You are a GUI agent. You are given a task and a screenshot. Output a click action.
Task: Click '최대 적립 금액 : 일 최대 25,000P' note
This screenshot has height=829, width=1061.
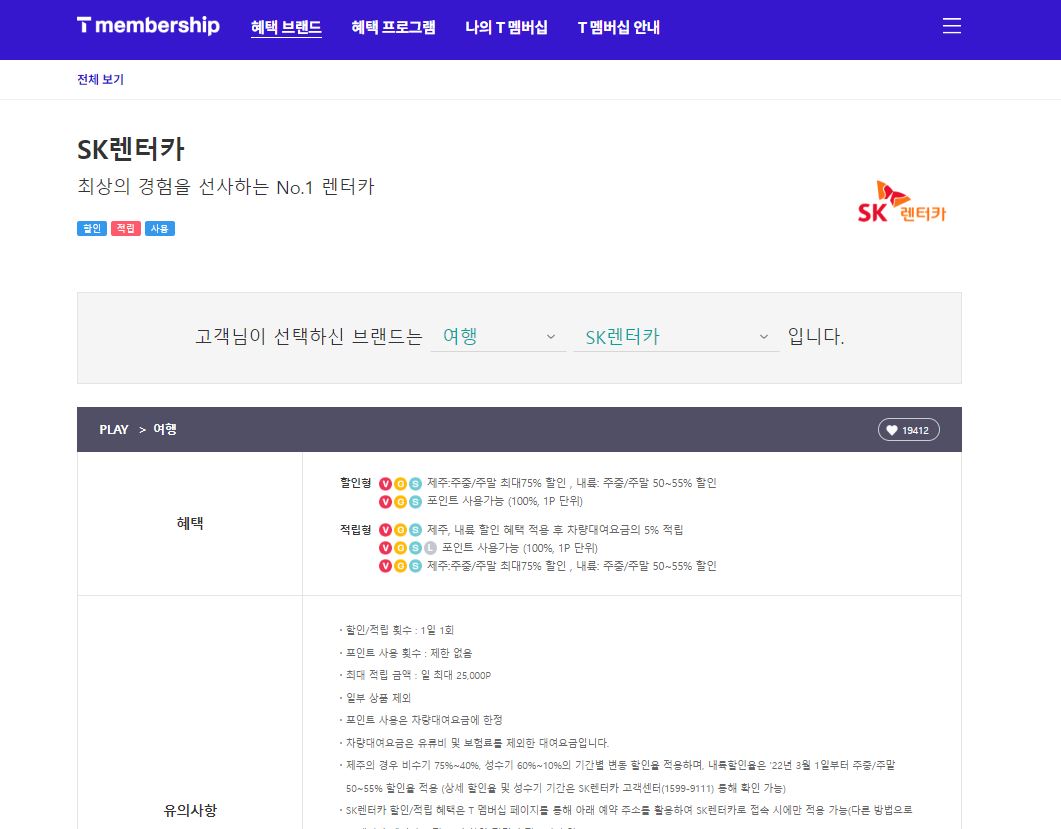tap(417, 675)
